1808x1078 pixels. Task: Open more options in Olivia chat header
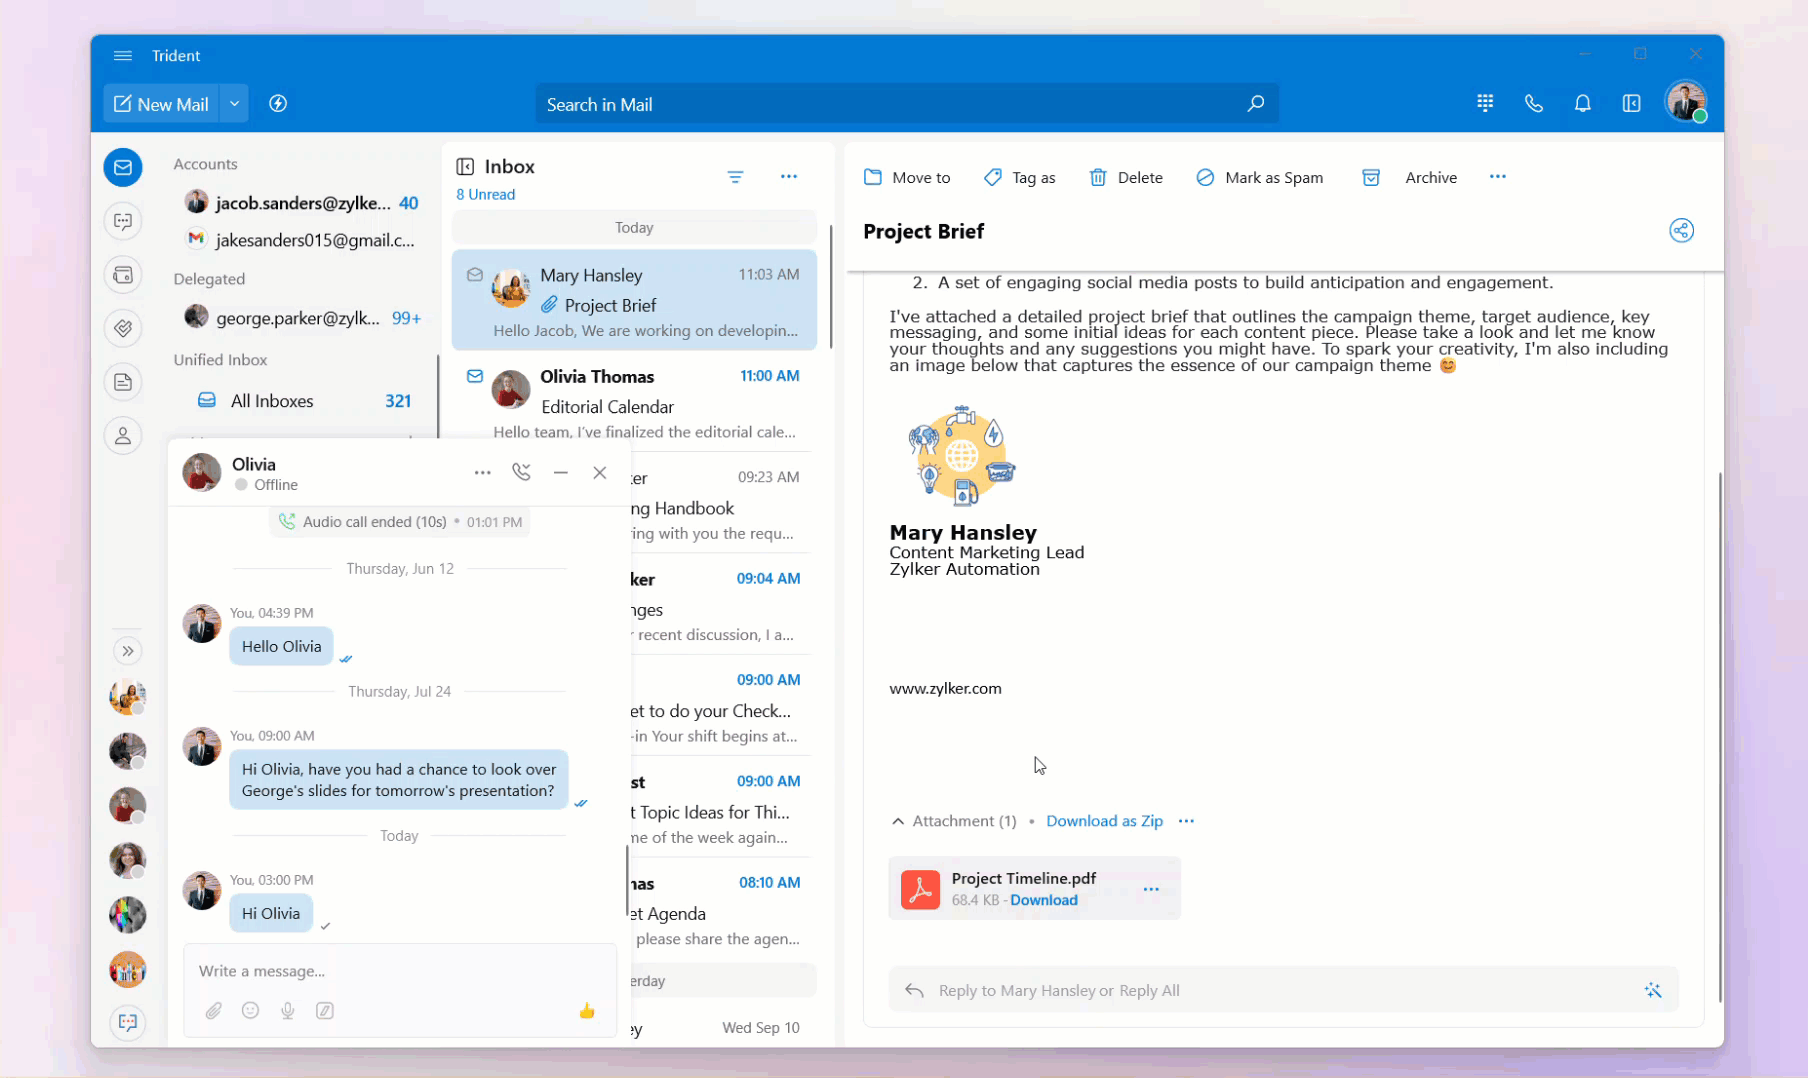click(482, 472)
